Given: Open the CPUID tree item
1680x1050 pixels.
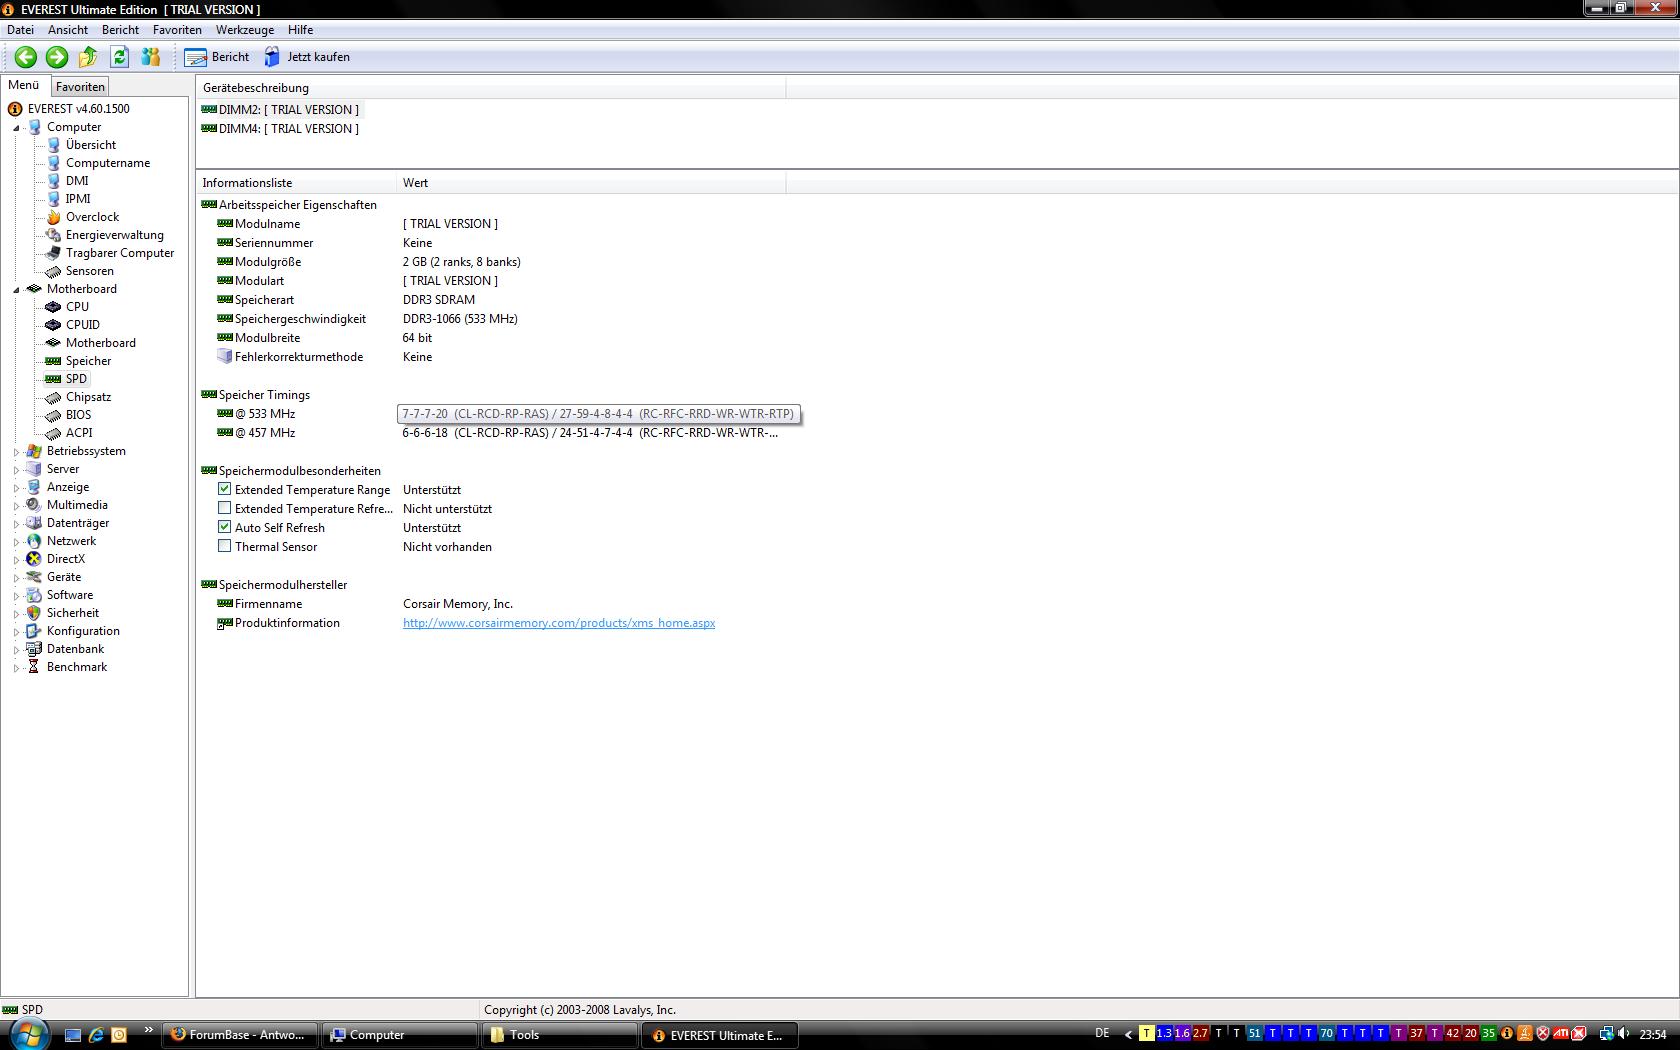Looking at the screenshot, I should [x=83, y=325].
